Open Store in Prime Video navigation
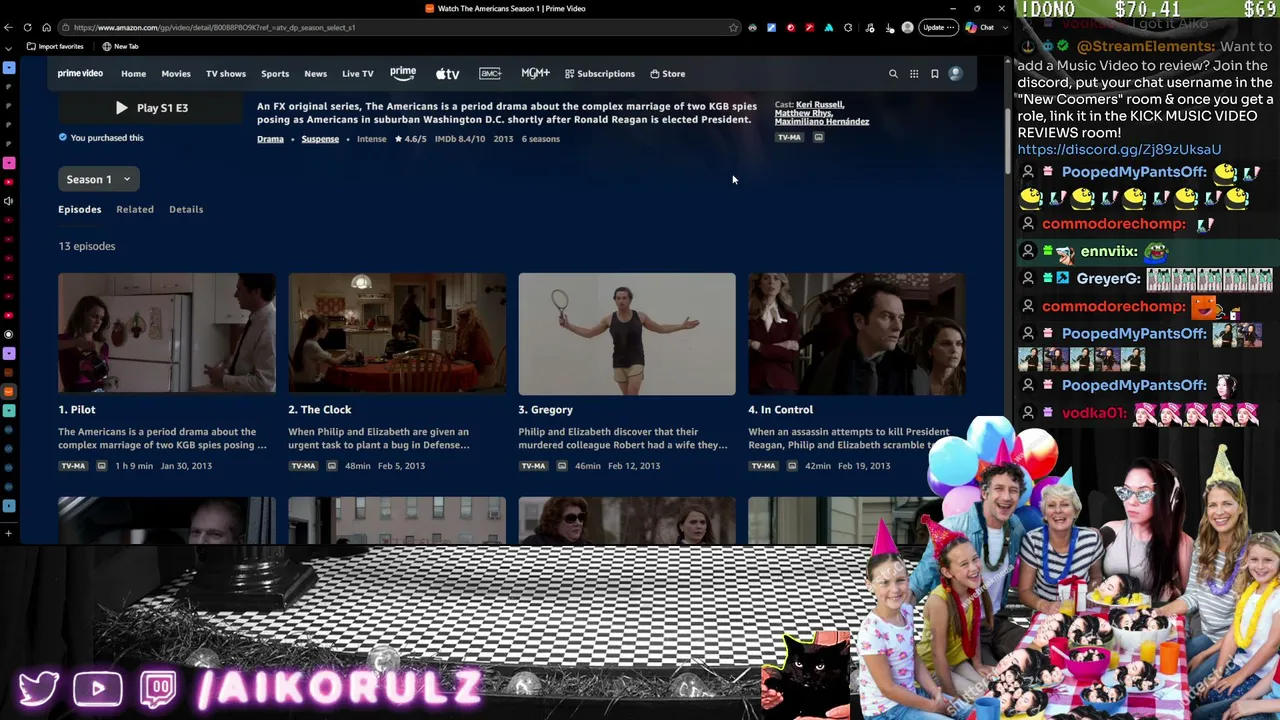Image resolution: width=1280 pixels, height=720 pixels. click(x=668, y=73)
